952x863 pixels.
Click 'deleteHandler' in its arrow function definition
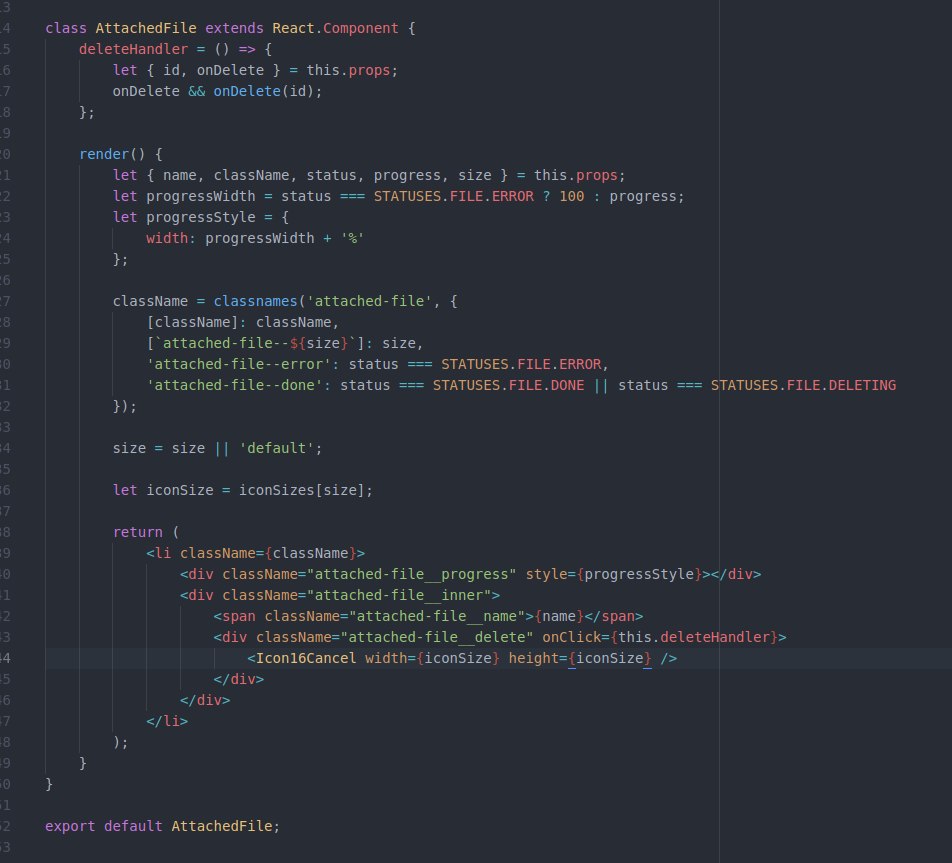134,49
